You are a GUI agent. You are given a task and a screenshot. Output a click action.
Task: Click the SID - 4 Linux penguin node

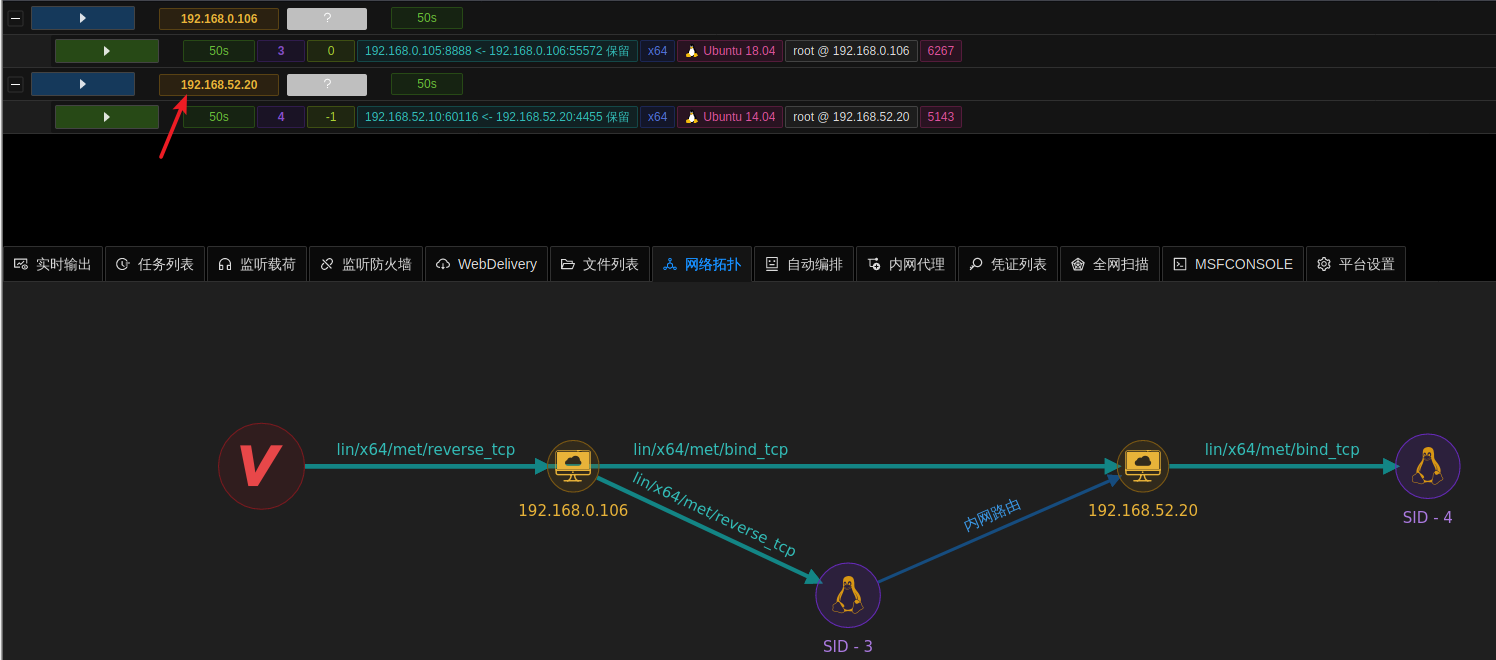[1427, 466]
